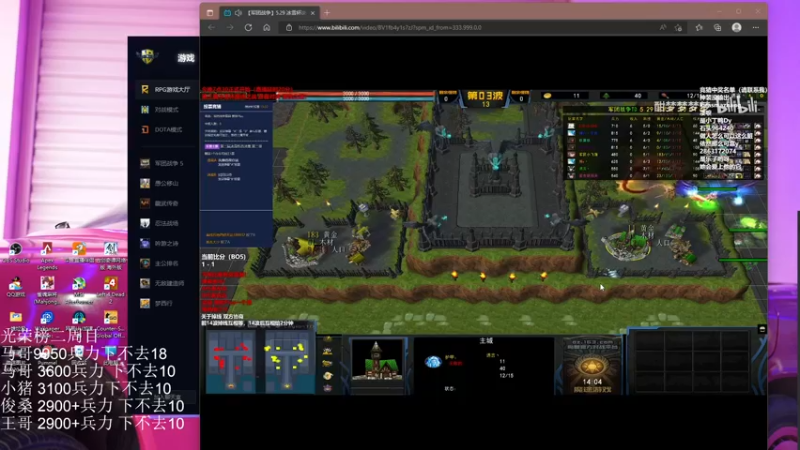This screenshot has width=800, height=450.
Task: Open 主公排名 in the game list
Action: click(167, 263)
